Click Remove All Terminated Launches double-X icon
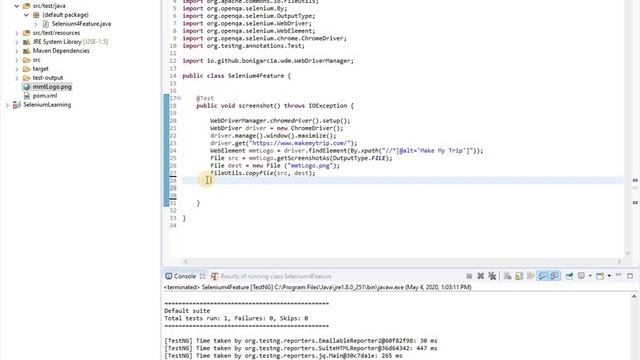 point(492,276)
